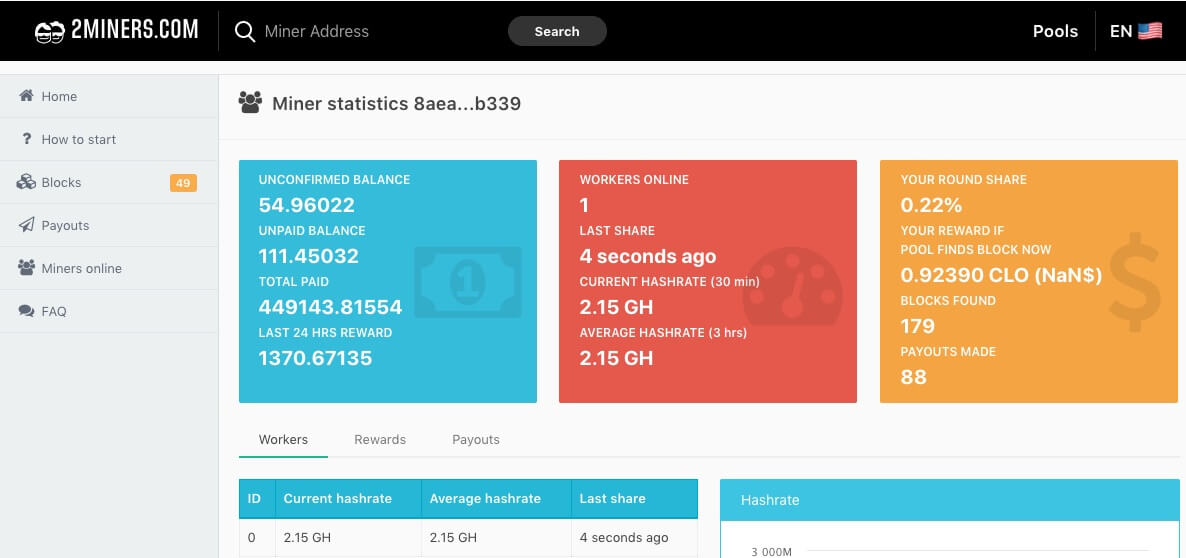Click the 2Miners logo icon
This screenshot has width=1186, height=558.
(x=49, y=33)
